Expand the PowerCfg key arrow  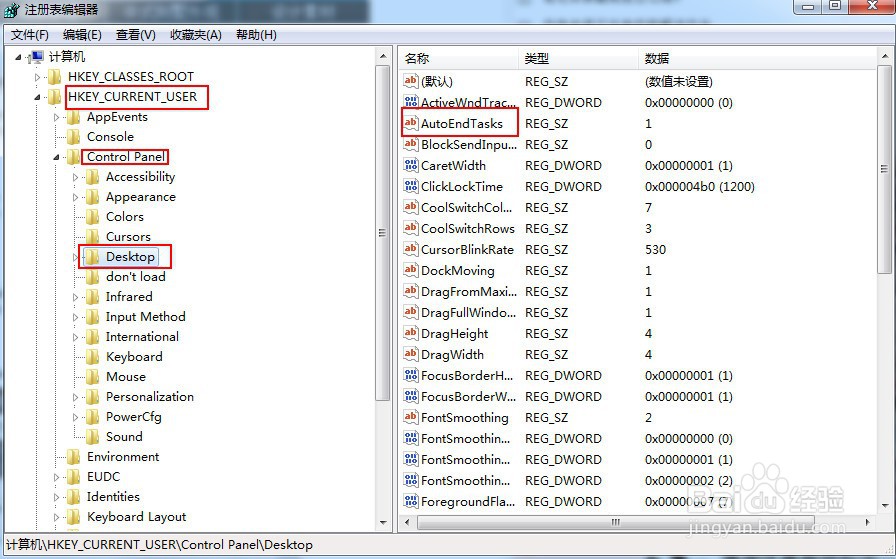click(x=75, y=417)
